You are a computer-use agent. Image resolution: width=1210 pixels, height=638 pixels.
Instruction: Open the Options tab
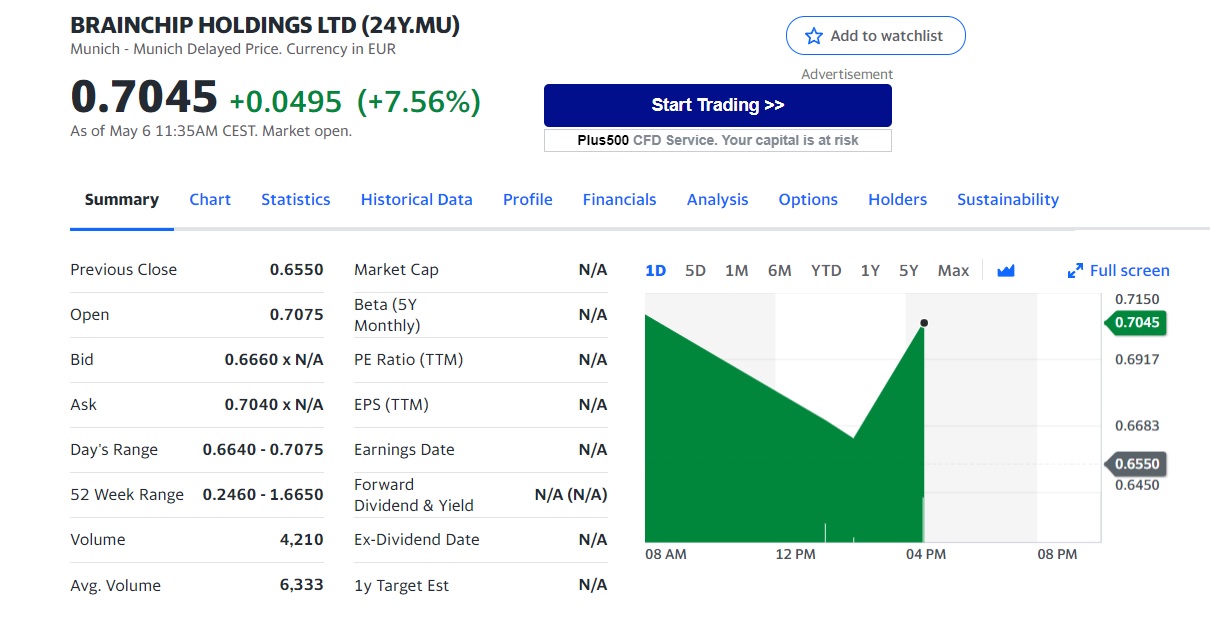click(x=808, y=200)
